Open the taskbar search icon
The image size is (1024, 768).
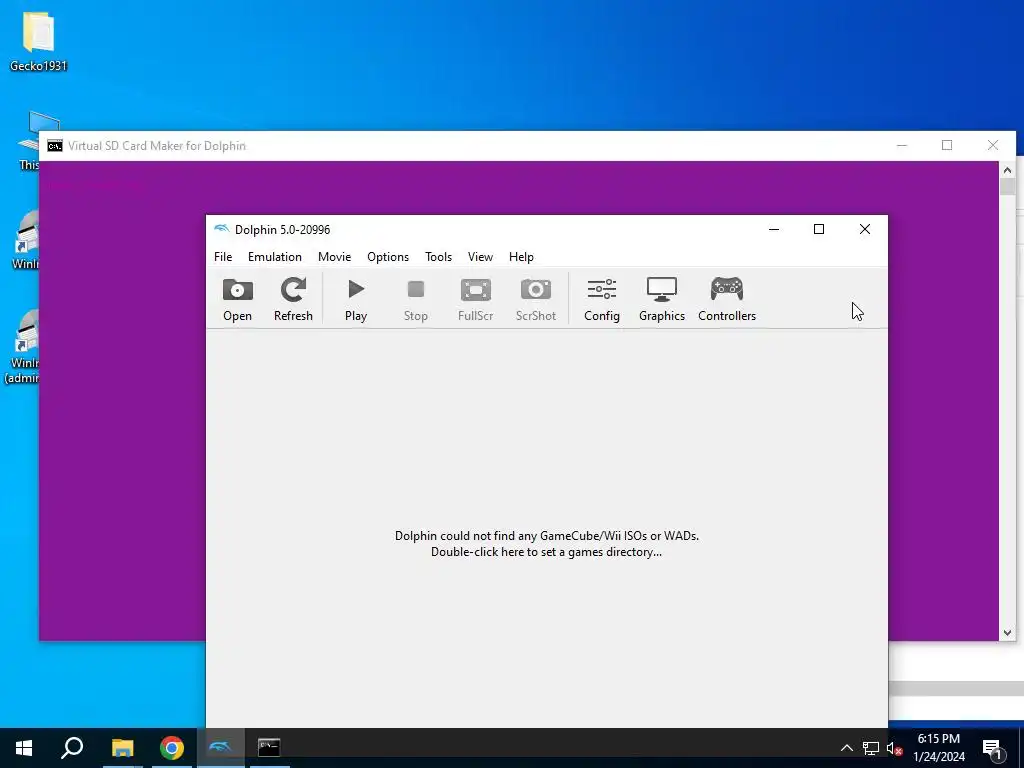click(x=72, y=748)
